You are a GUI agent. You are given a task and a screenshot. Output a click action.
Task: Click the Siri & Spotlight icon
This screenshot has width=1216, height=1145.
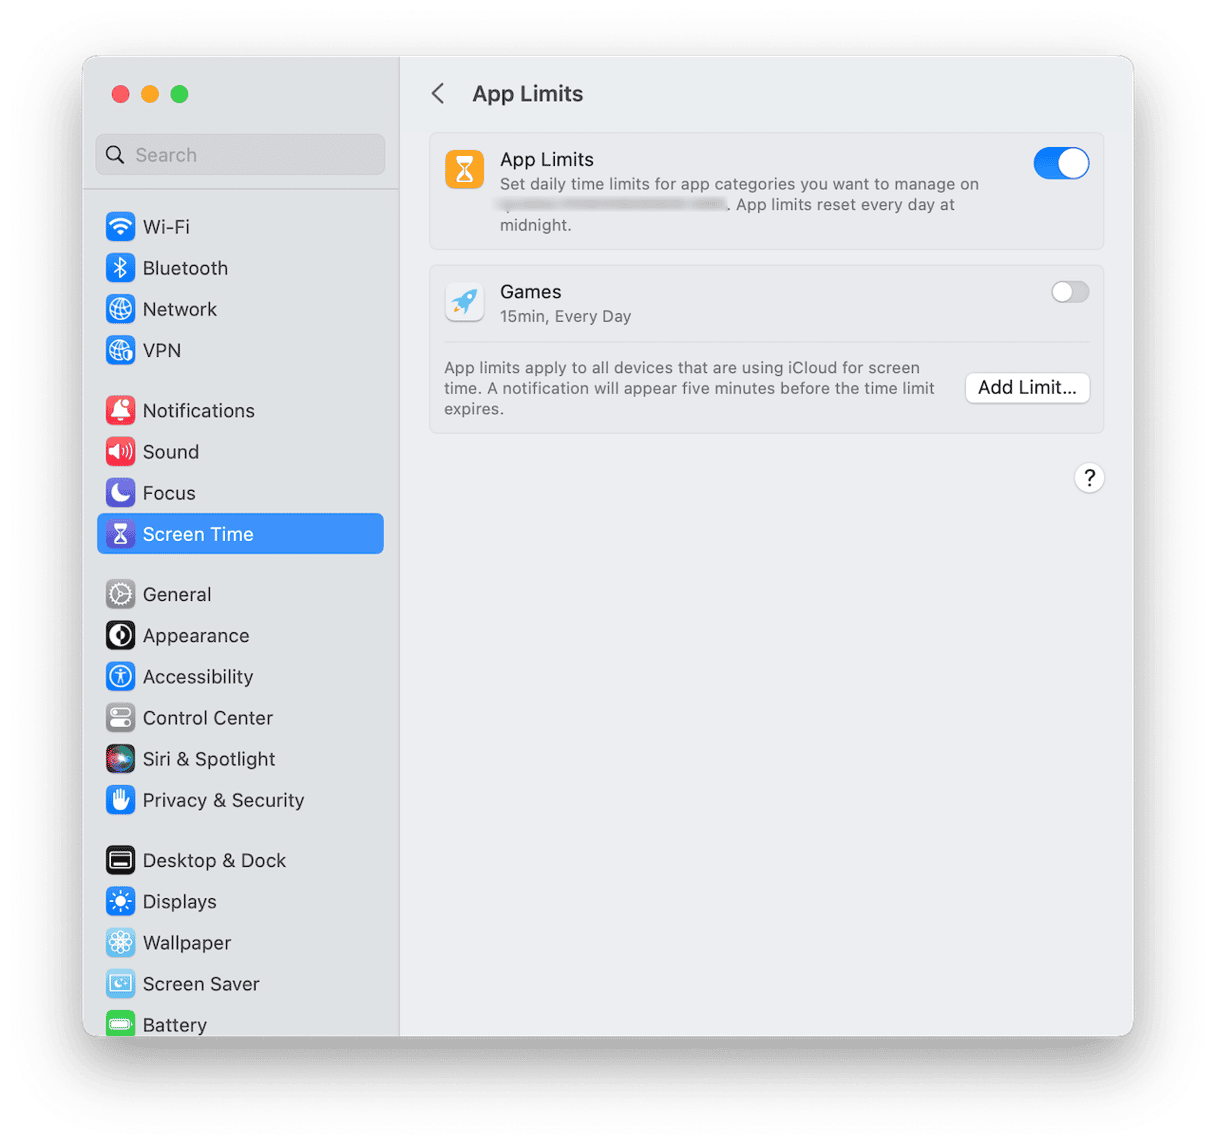point(120,759)
